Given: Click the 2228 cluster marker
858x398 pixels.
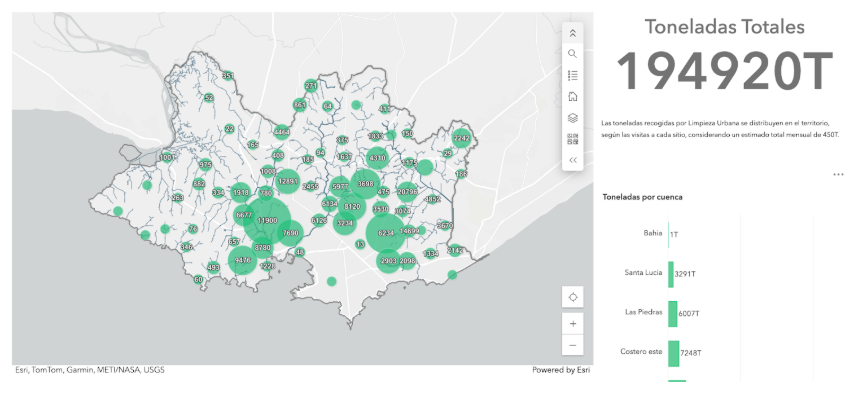Looking at the screenshot, I should click(268, 266).
